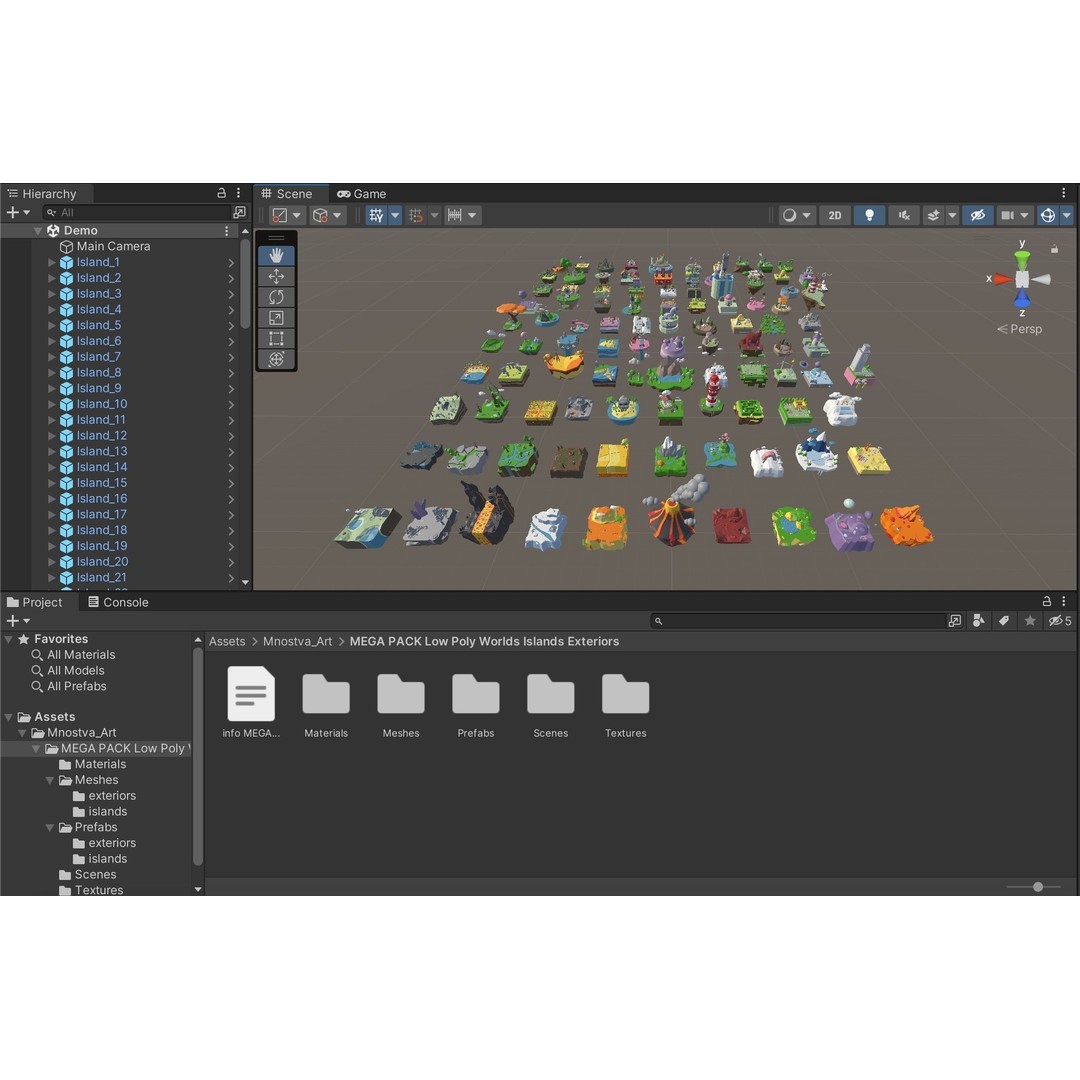Open the Project create plus dropdown

[x=18, y=621]
